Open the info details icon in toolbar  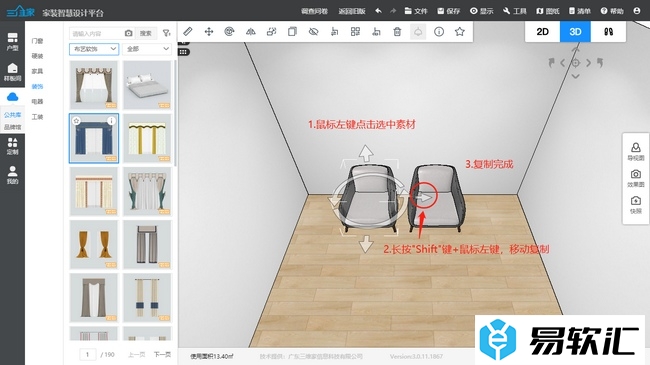439,32
